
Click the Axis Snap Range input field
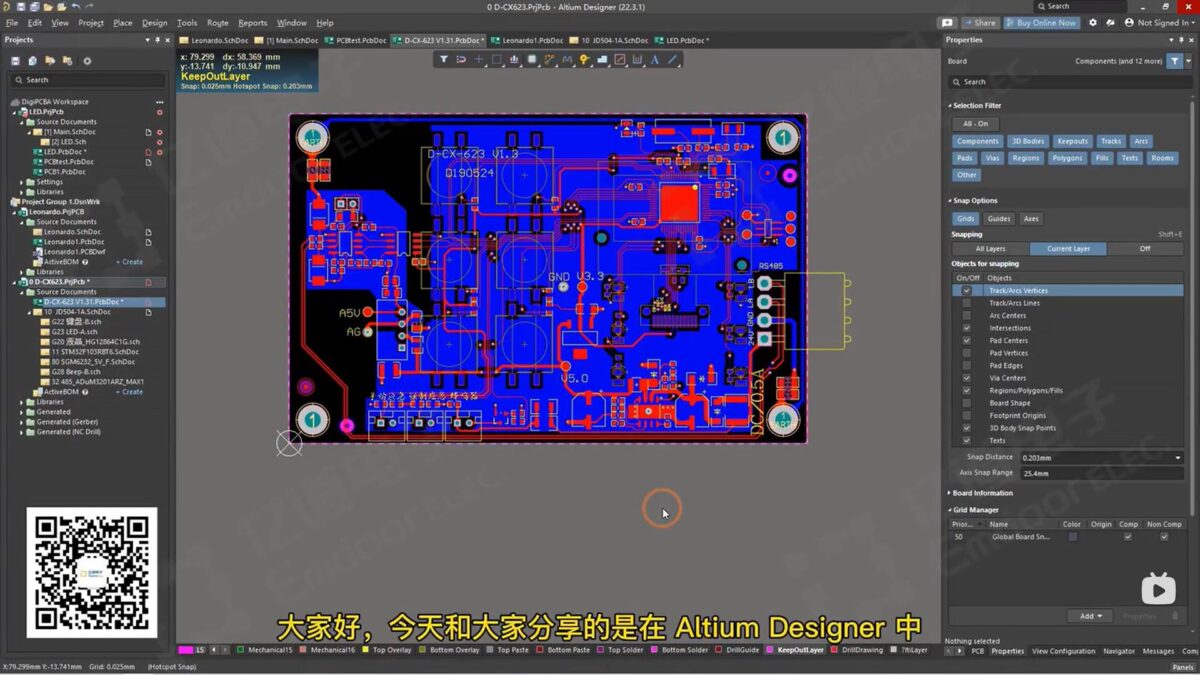1100,473
